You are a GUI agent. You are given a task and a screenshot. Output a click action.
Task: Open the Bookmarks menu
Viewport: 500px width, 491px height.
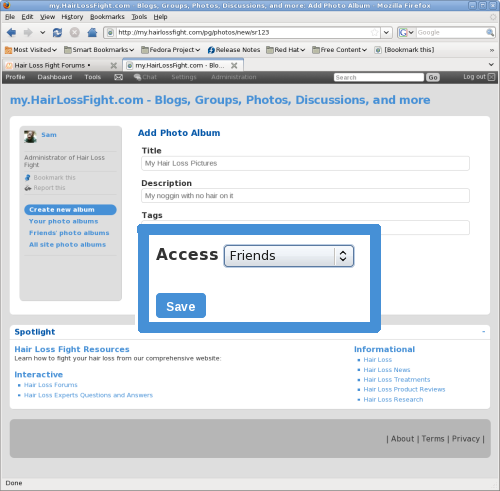(107, 17)
